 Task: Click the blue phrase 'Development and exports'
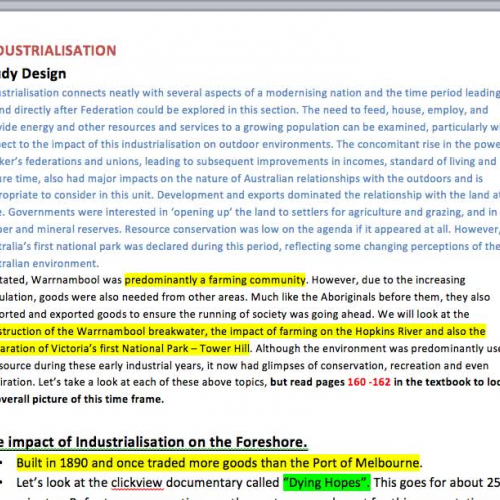click(x=221, y=195)
